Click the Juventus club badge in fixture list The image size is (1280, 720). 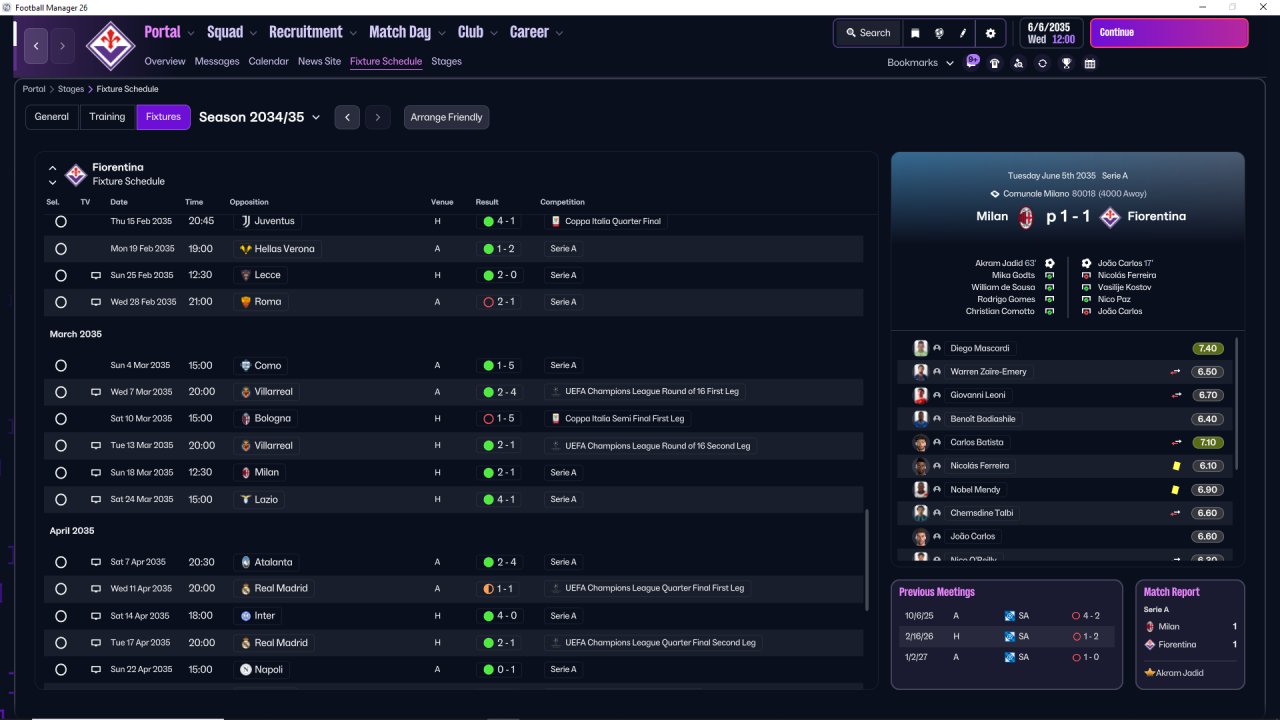[x=246, y=221]
